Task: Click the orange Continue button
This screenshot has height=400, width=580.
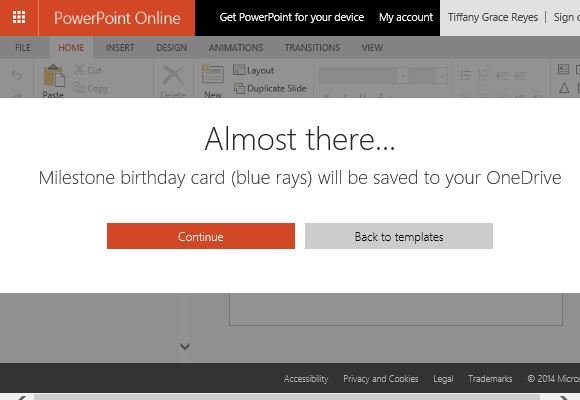Action: [x=201, y=236]
